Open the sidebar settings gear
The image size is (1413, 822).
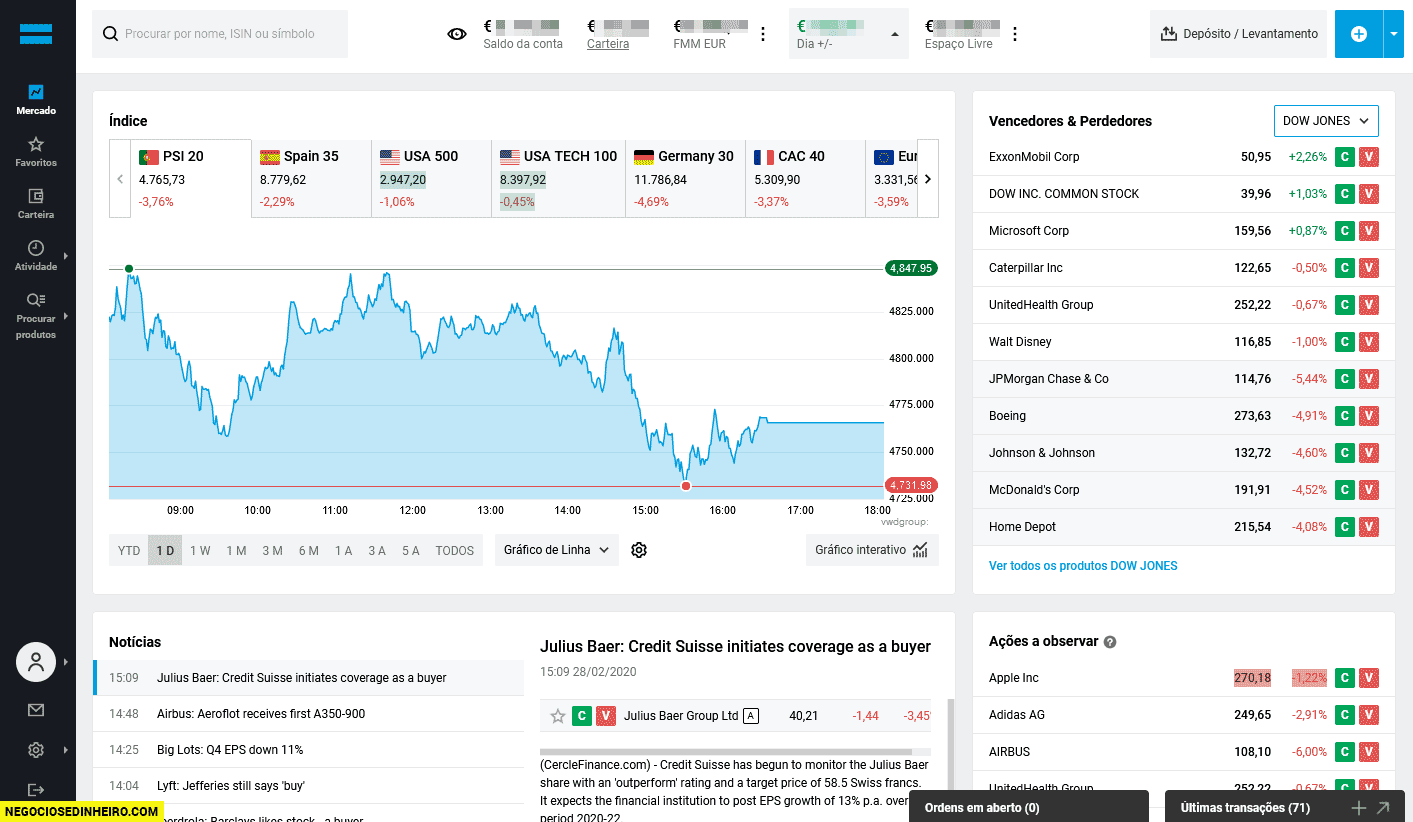click(x=36, y=750)
